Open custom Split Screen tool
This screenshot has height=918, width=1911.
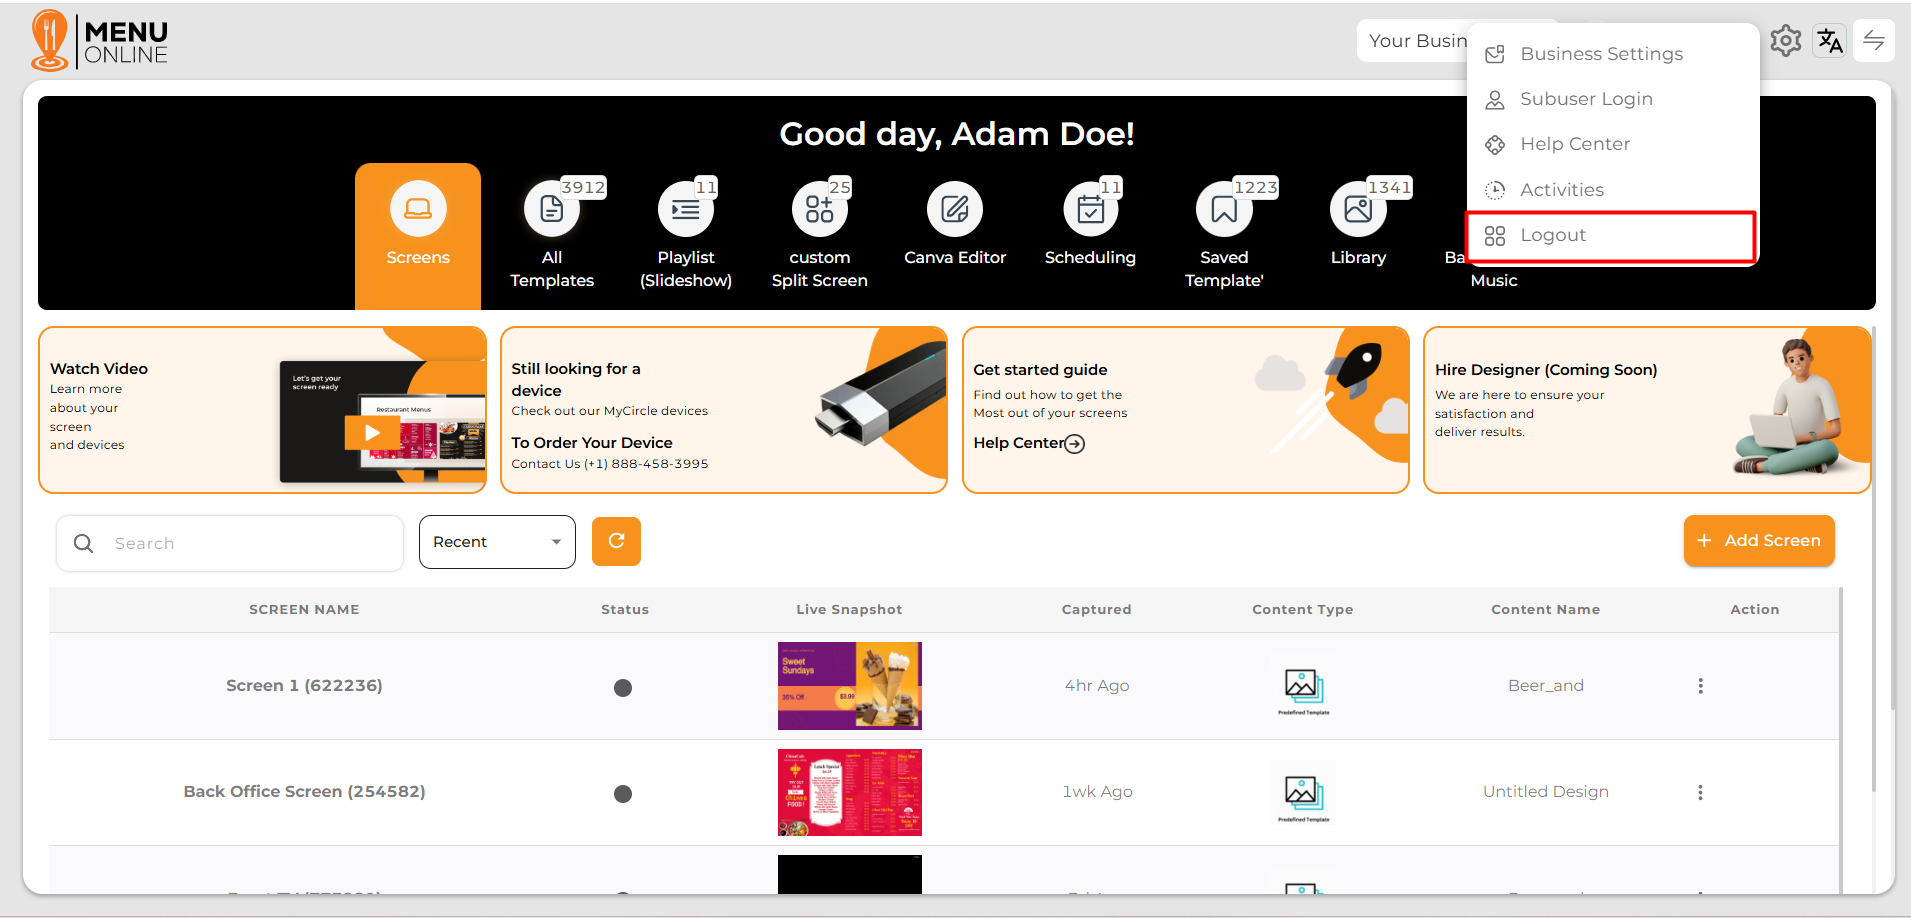[x=819, y=210]
